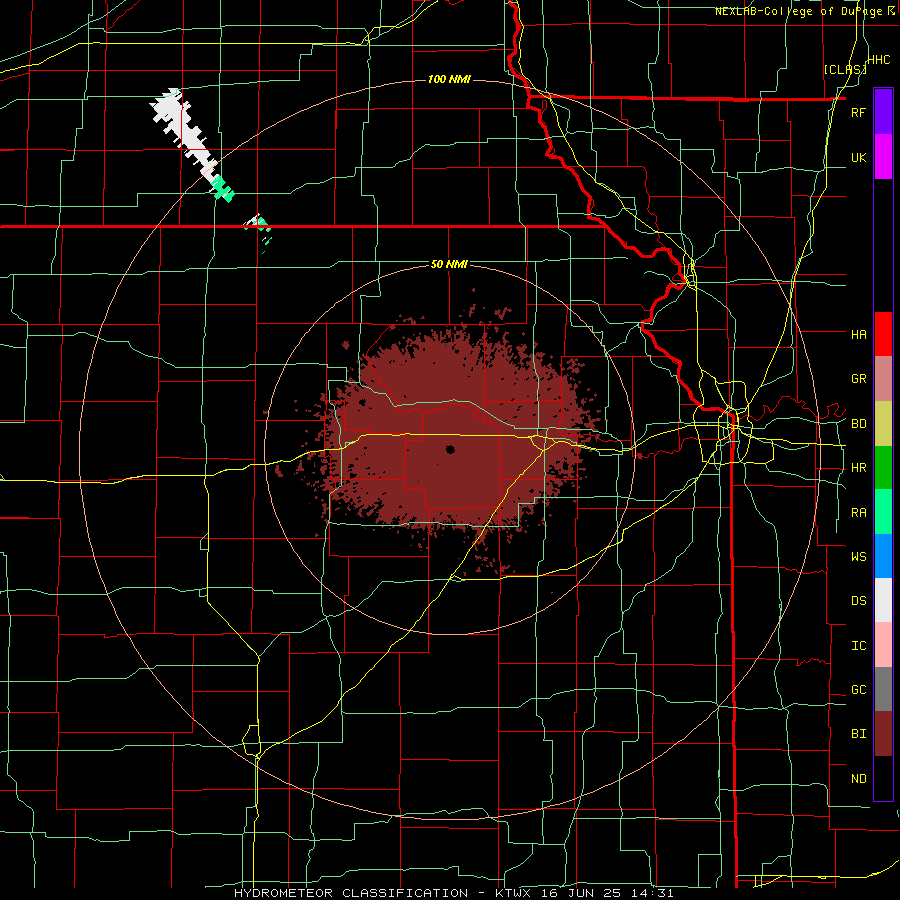
Task: Click the RA legend label
Action: click(x=858, y=513)
